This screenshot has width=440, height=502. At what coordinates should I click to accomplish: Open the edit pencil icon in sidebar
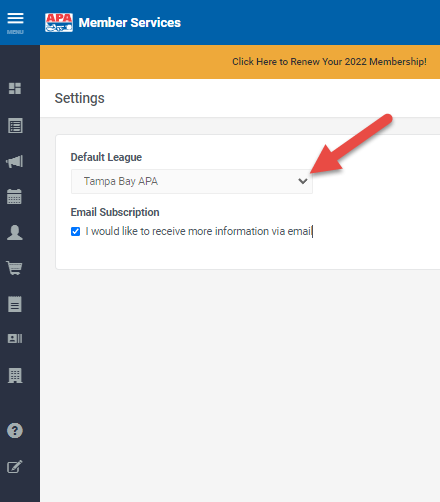click(15, 467)
